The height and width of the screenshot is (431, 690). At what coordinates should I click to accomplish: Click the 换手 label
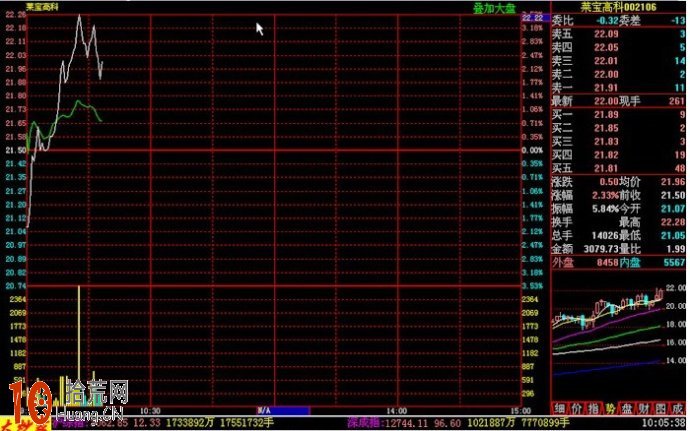click(562, 222)
